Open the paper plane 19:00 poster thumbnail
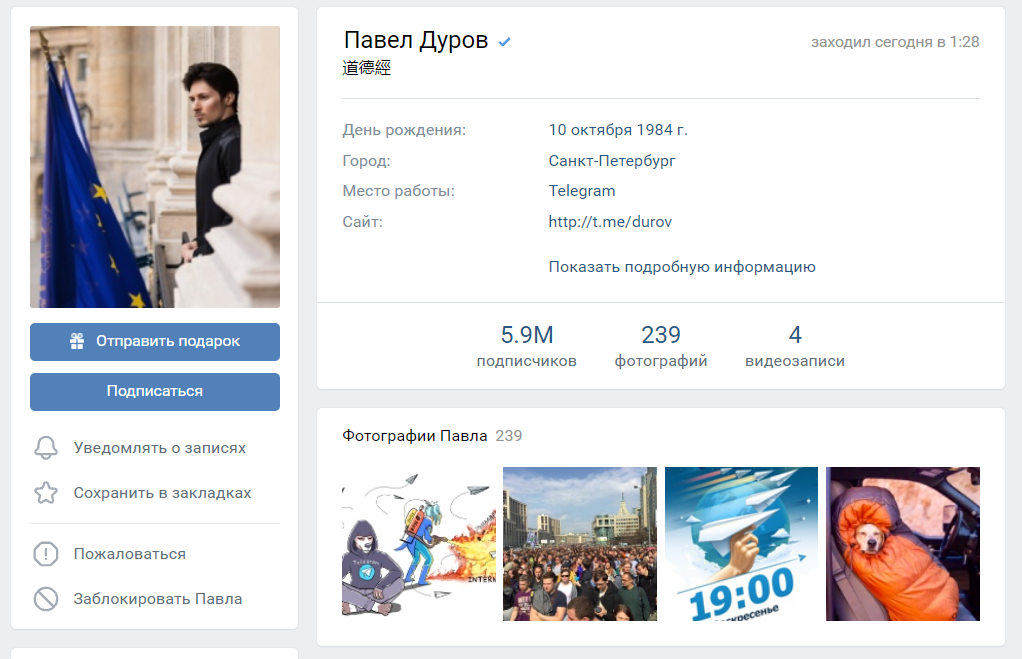This screenshot has height=659, width=1022. (741, 544)
